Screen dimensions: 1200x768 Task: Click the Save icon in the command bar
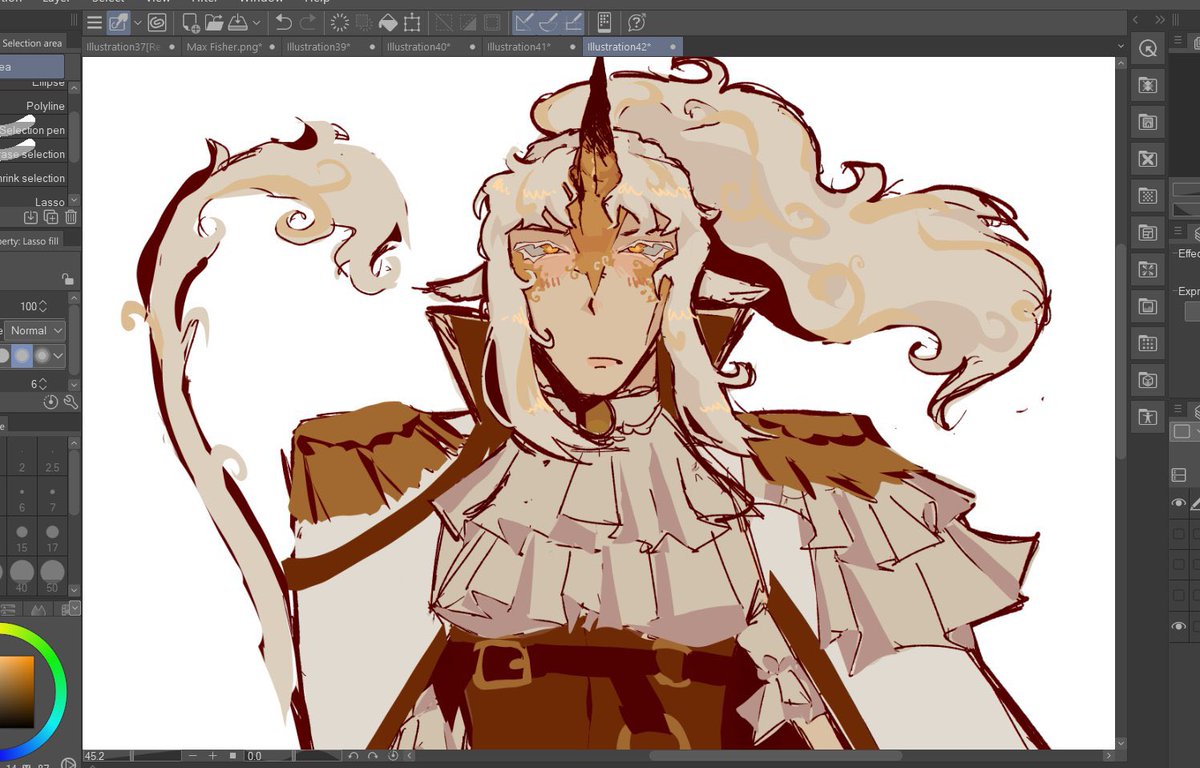point(238,22)
